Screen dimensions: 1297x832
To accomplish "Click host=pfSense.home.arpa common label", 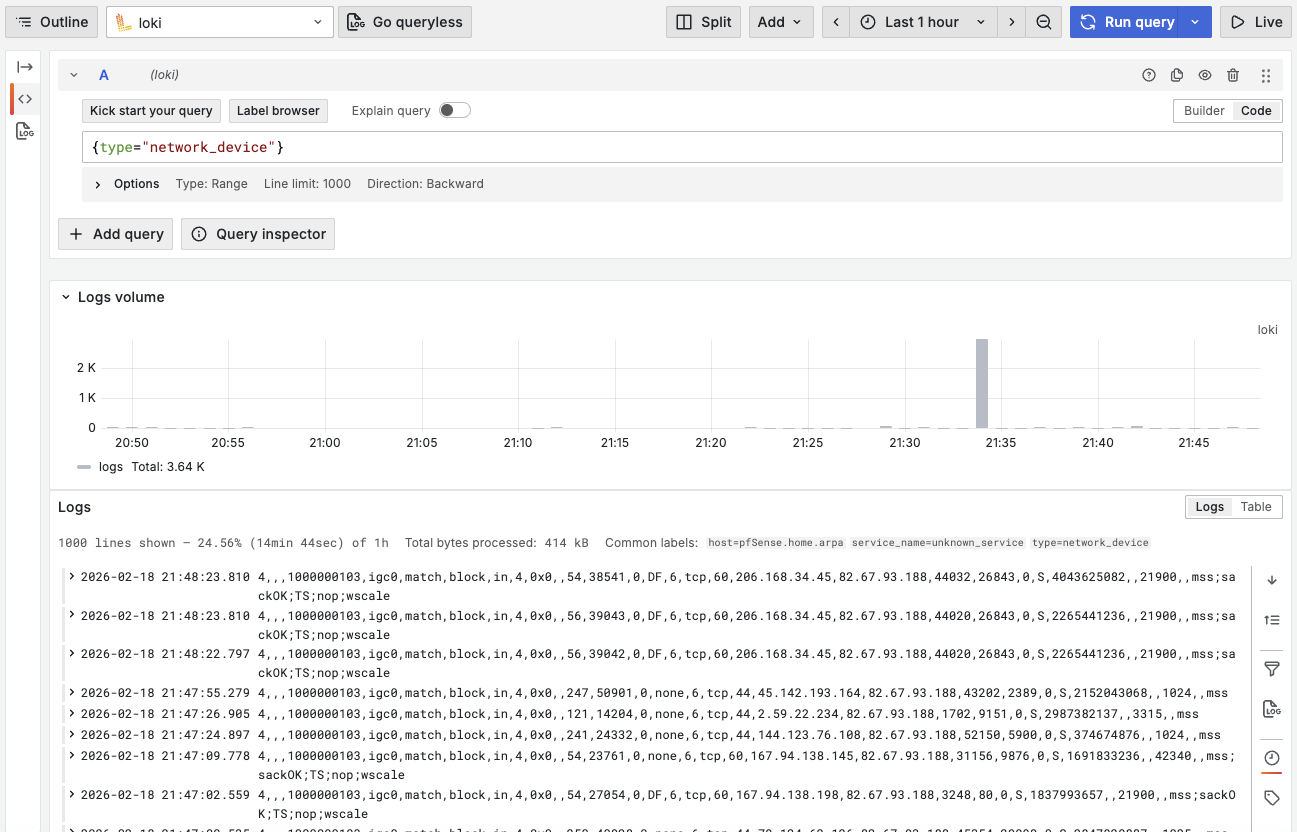I will tap(776, 543).
